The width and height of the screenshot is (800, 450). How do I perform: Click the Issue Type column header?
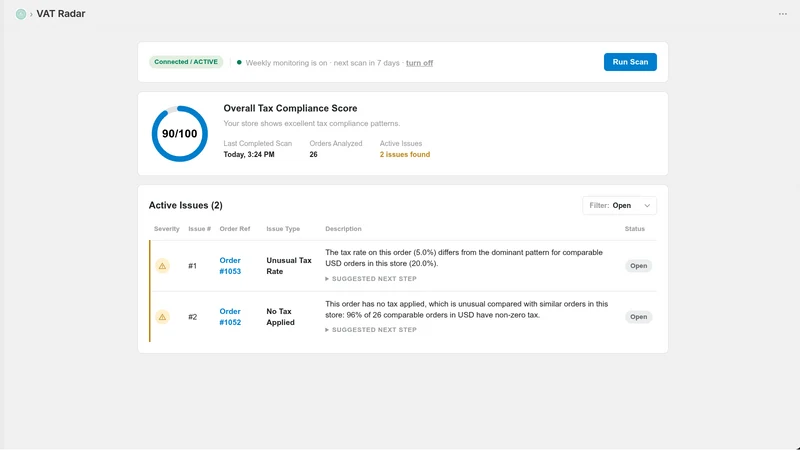(283, 229)
